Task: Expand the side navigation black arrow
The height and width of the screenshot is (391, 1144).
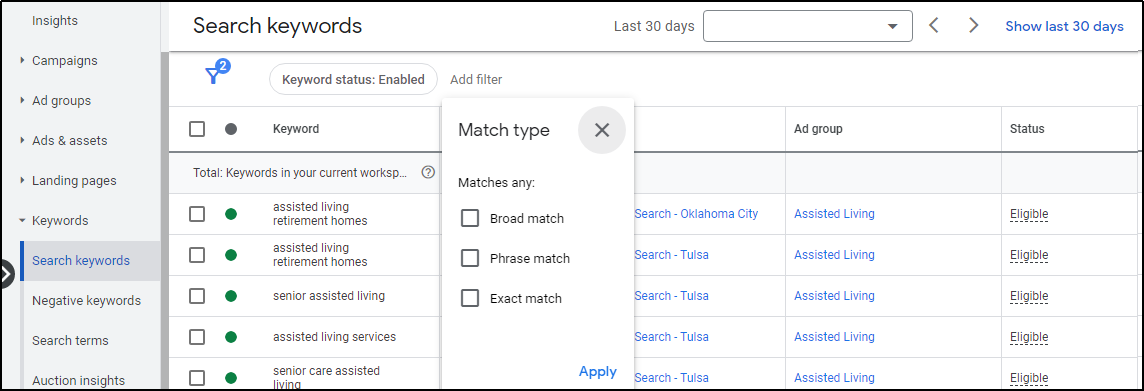Action: tap(6, 274)
